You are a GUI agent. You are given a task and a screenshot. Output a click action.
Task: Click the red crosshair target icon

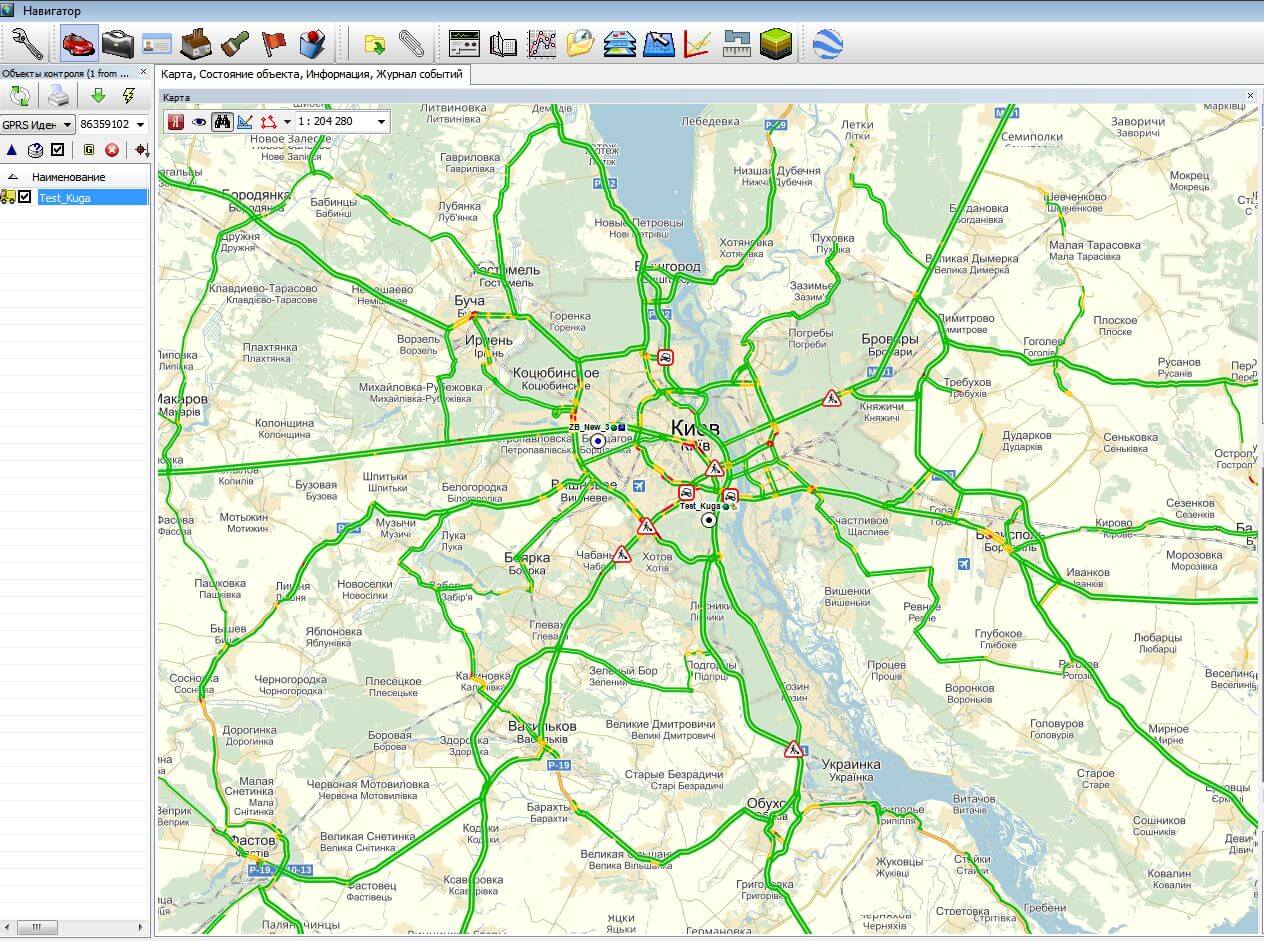tap(141, 150)
